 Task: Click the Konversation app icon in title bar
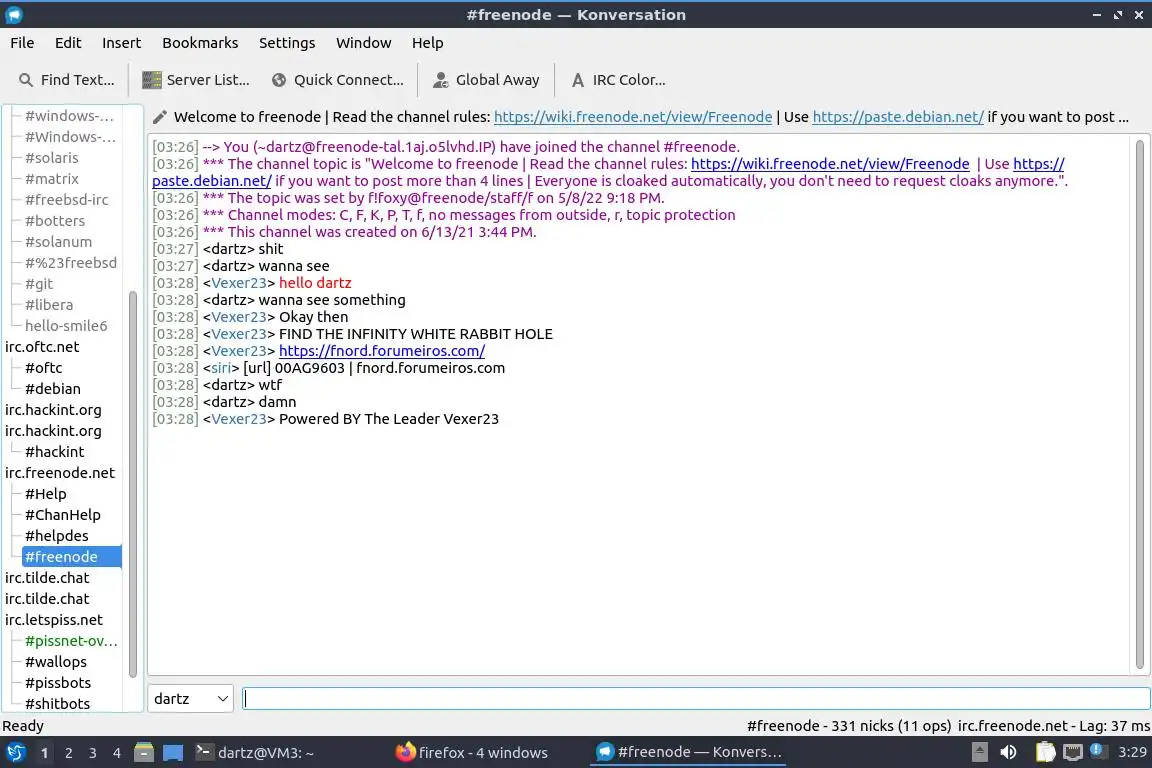coord(14,15)
